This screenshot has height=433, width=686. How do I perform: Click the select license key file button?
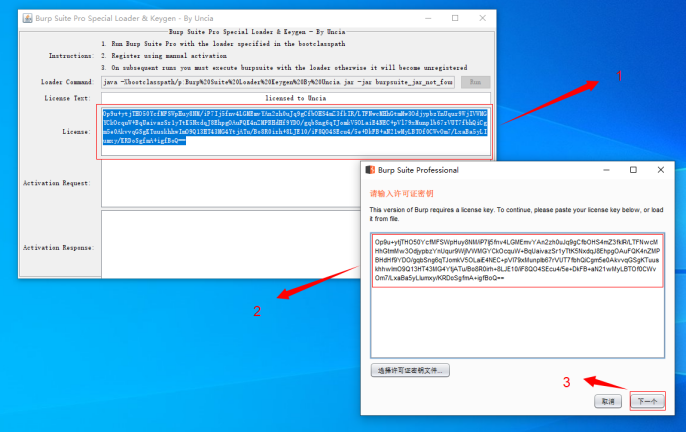pos(410,370)
